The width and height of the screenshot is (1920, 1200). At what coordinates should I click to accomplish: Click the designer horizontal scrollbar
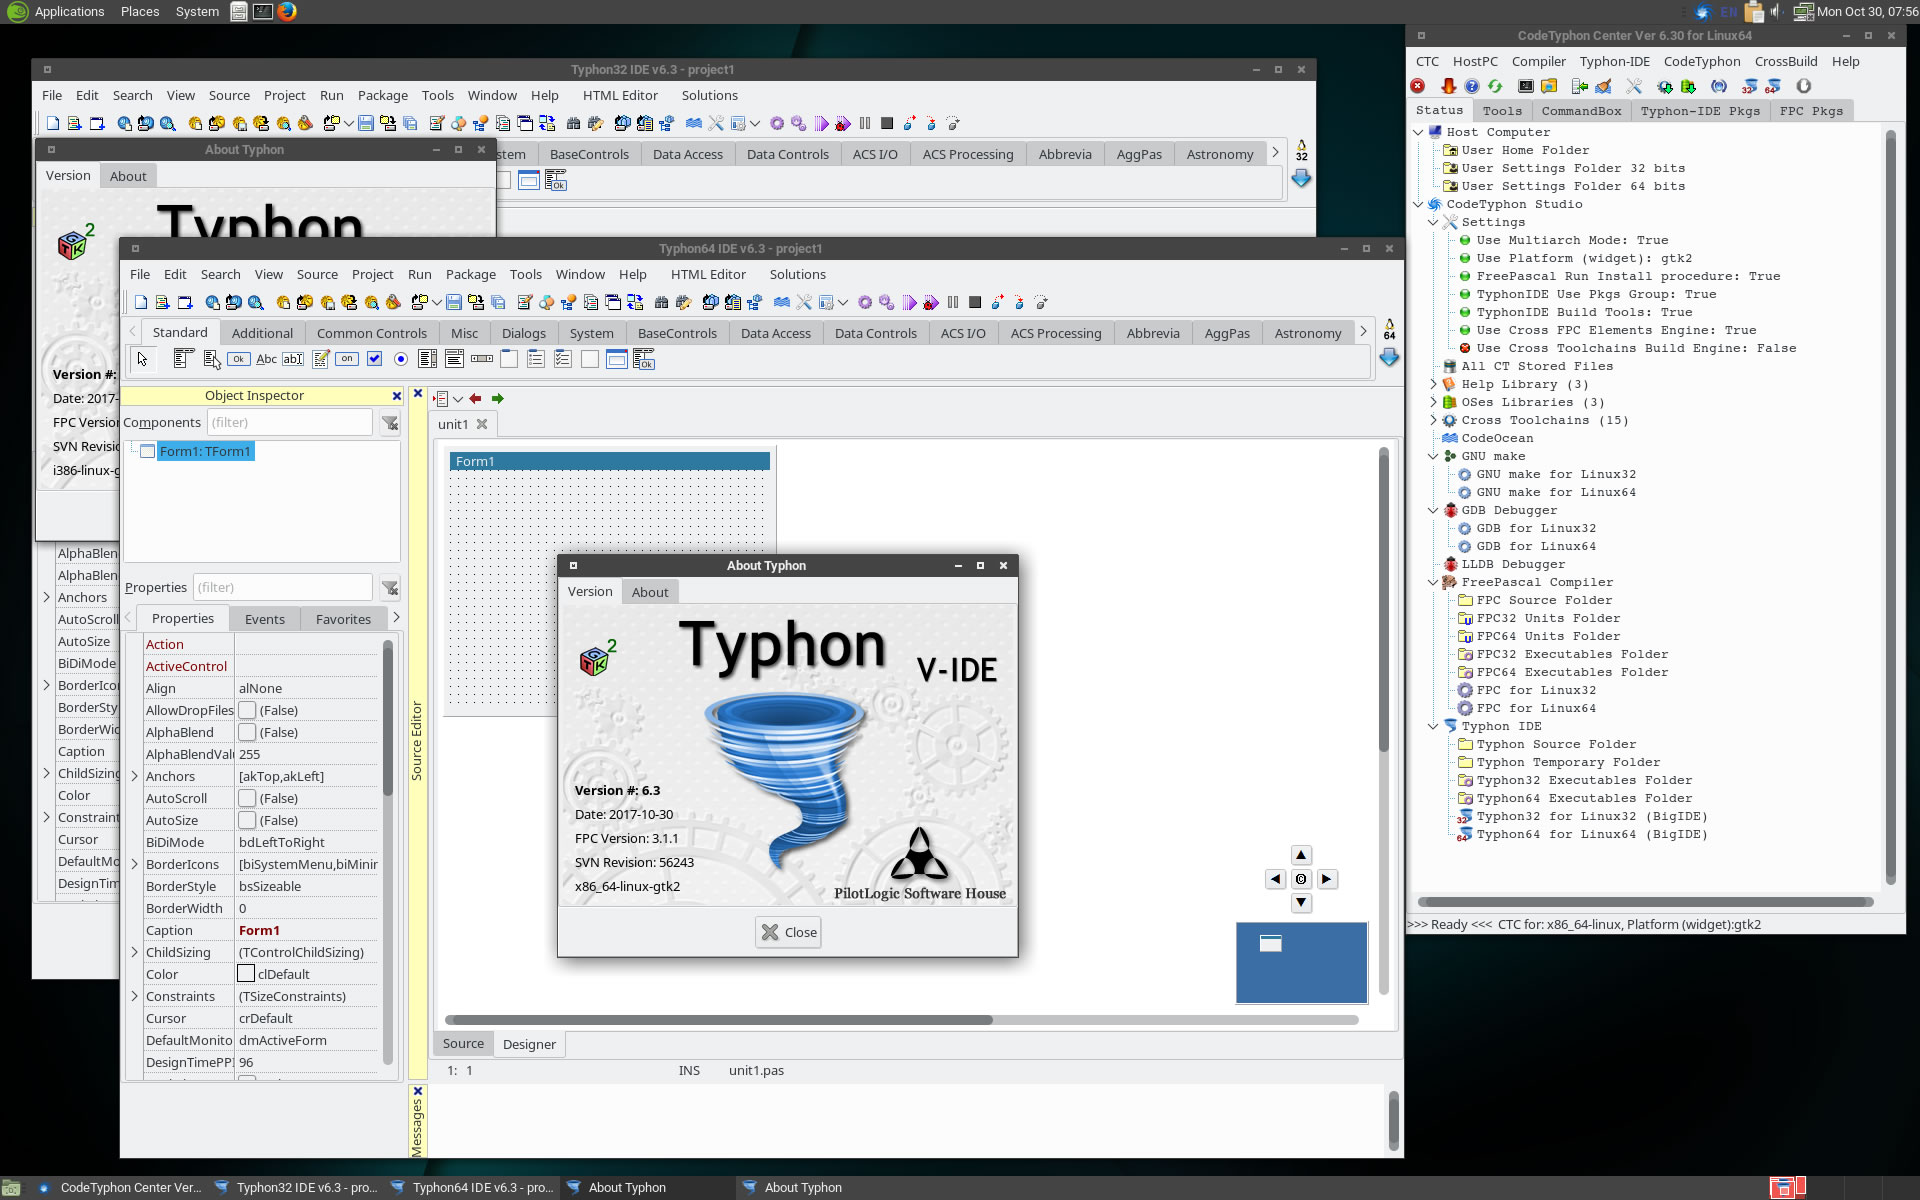click(718, 1020)
